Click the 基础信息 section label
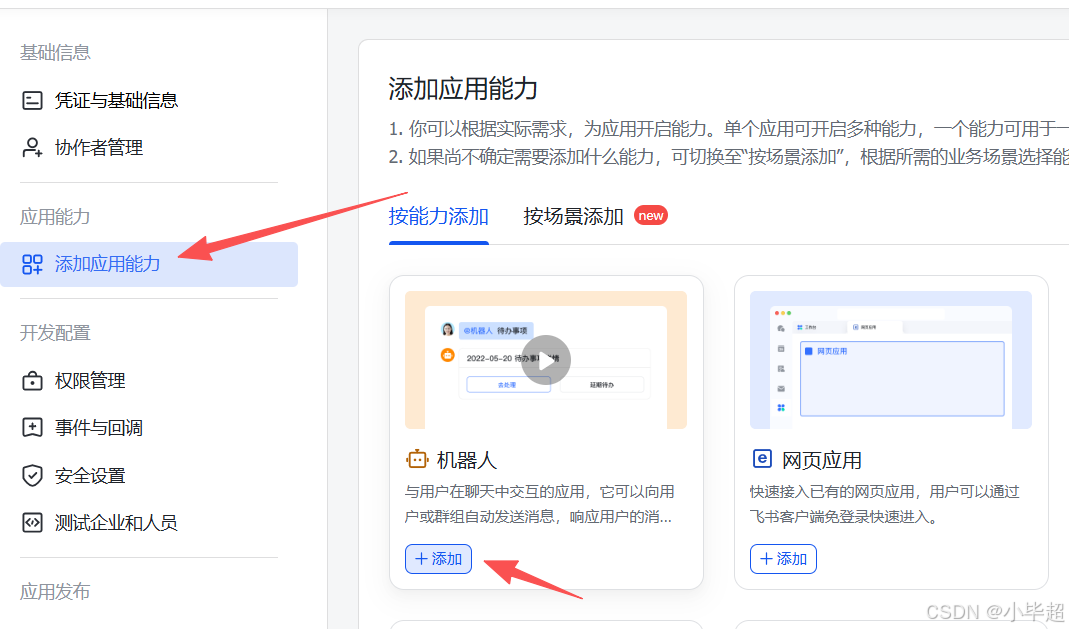The image size is (1069, 629). click(x=55, y=52)
